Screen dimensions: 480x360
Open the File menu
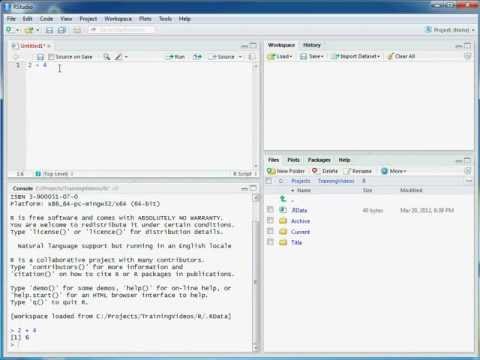click(x=11, y=19)
